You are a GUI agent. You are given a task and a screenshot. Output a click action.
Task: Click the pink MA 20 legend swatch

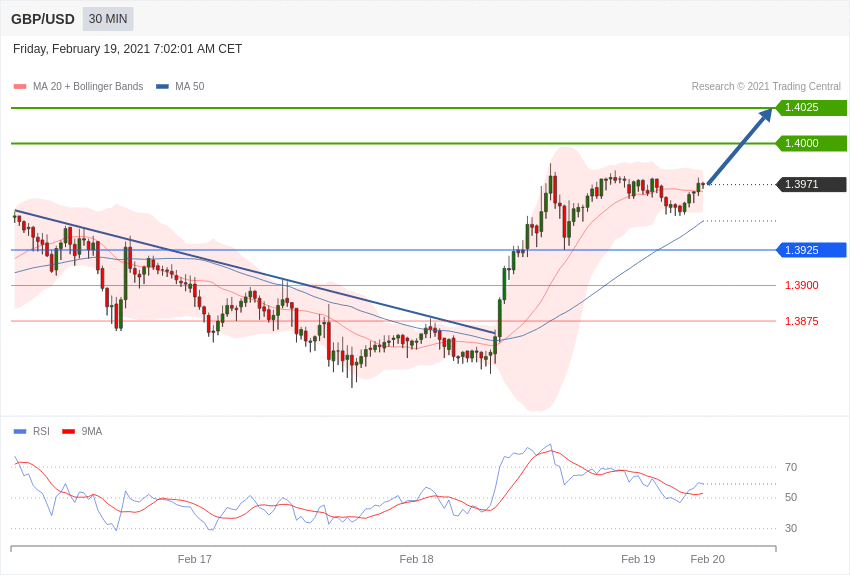pyautogui.click(x=20, y=87)
